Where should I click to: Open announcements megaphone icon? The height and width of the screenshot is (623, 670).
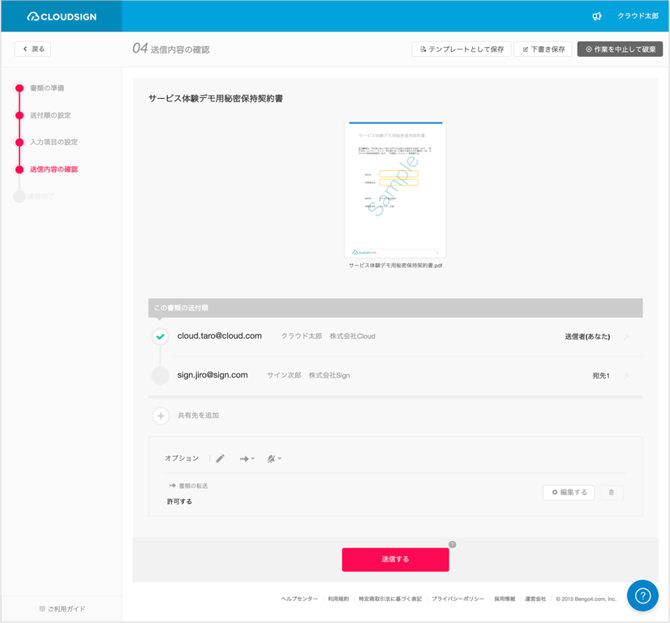[597, 16]
